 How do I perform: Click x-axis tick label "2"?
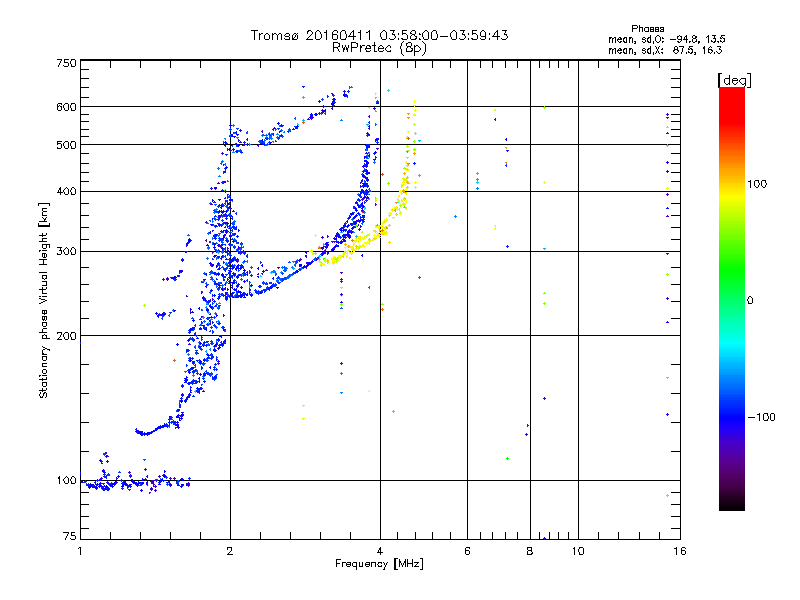230,551
